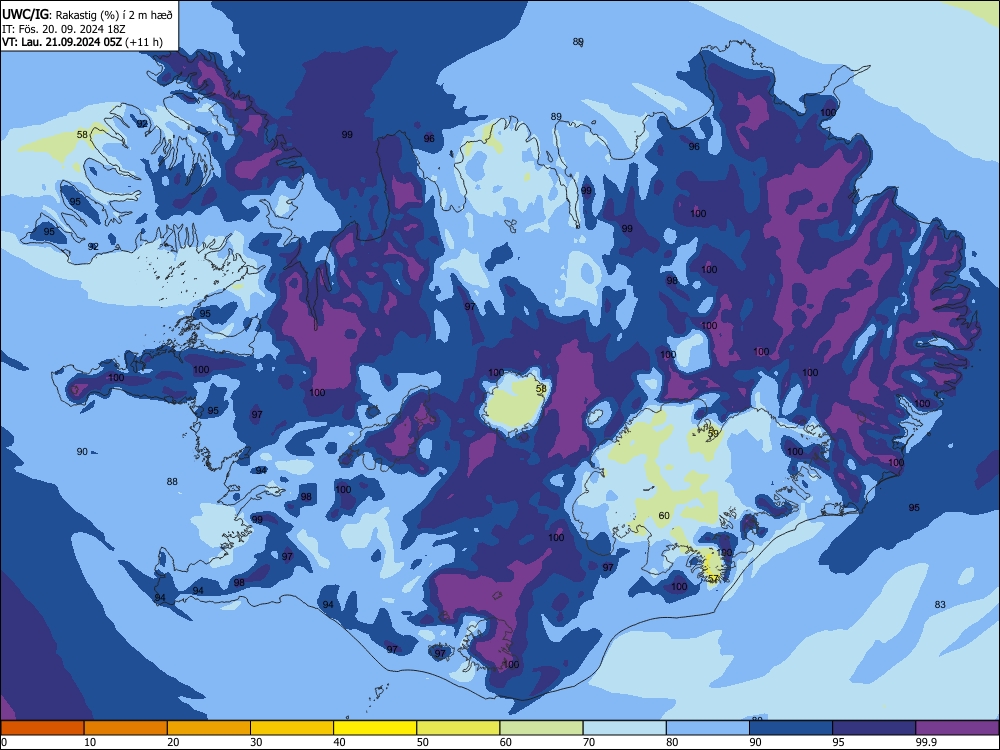This screenshot has height=750, width=1000.
Task: Click the map humidity value '83'
Action: tap(940, 605)
